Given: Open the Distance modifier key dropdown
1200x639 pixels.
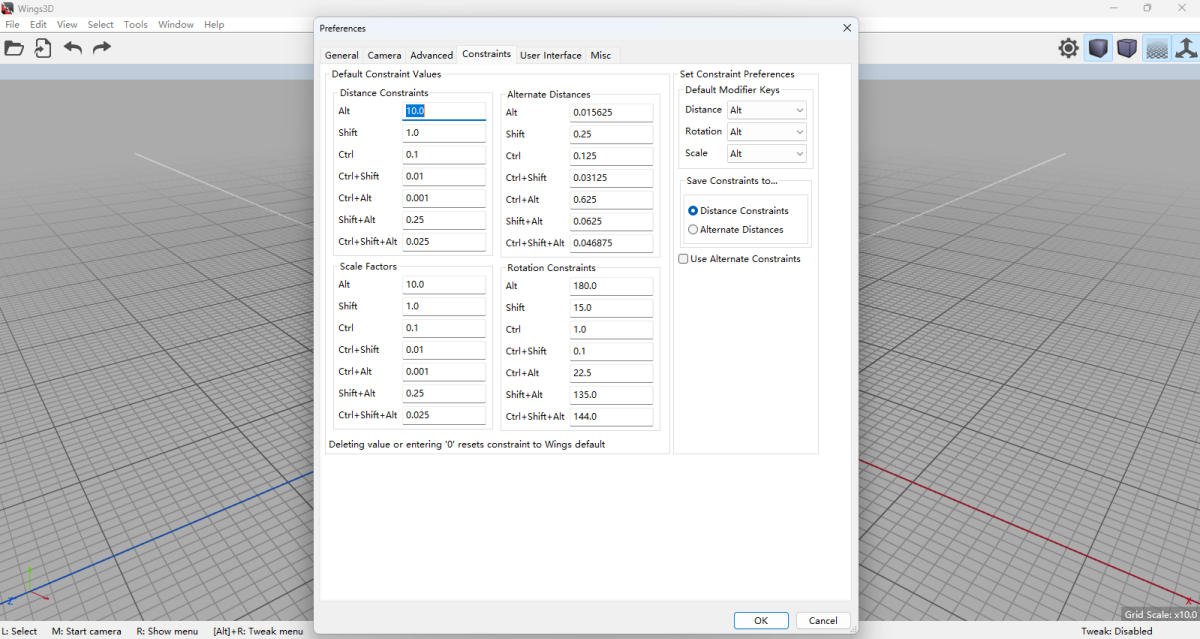Looking at the screenshot, I should point(766,110).
